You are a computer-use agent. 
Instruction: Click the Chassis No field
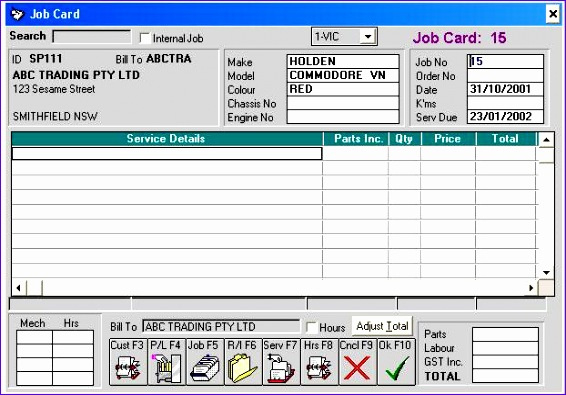[343, 103]
